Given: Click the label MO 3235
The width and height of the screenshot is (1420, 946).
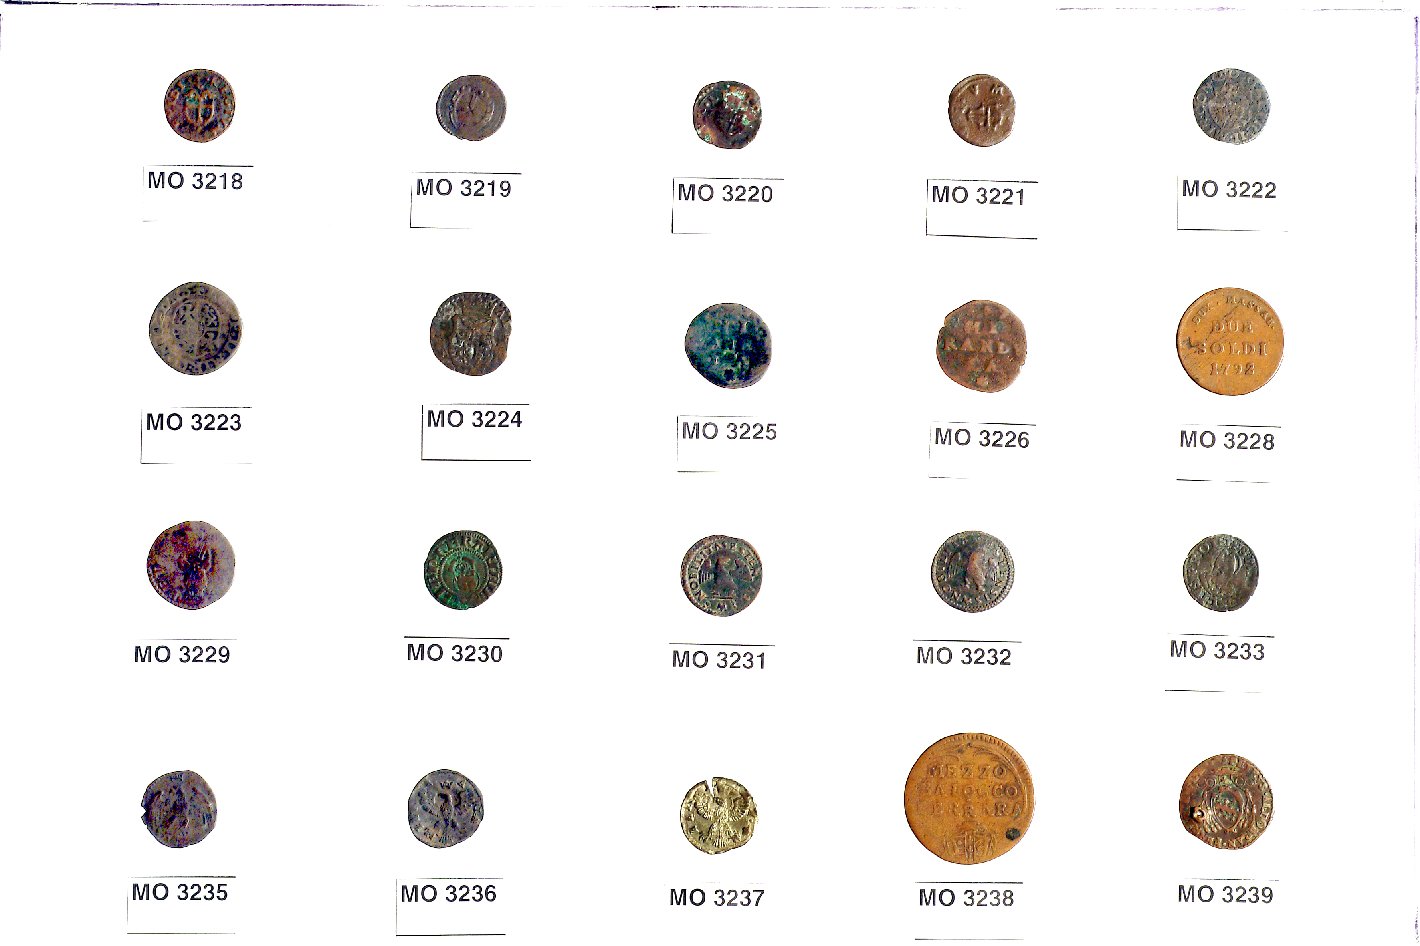Looking at the screenshot, I should point(180,892).
